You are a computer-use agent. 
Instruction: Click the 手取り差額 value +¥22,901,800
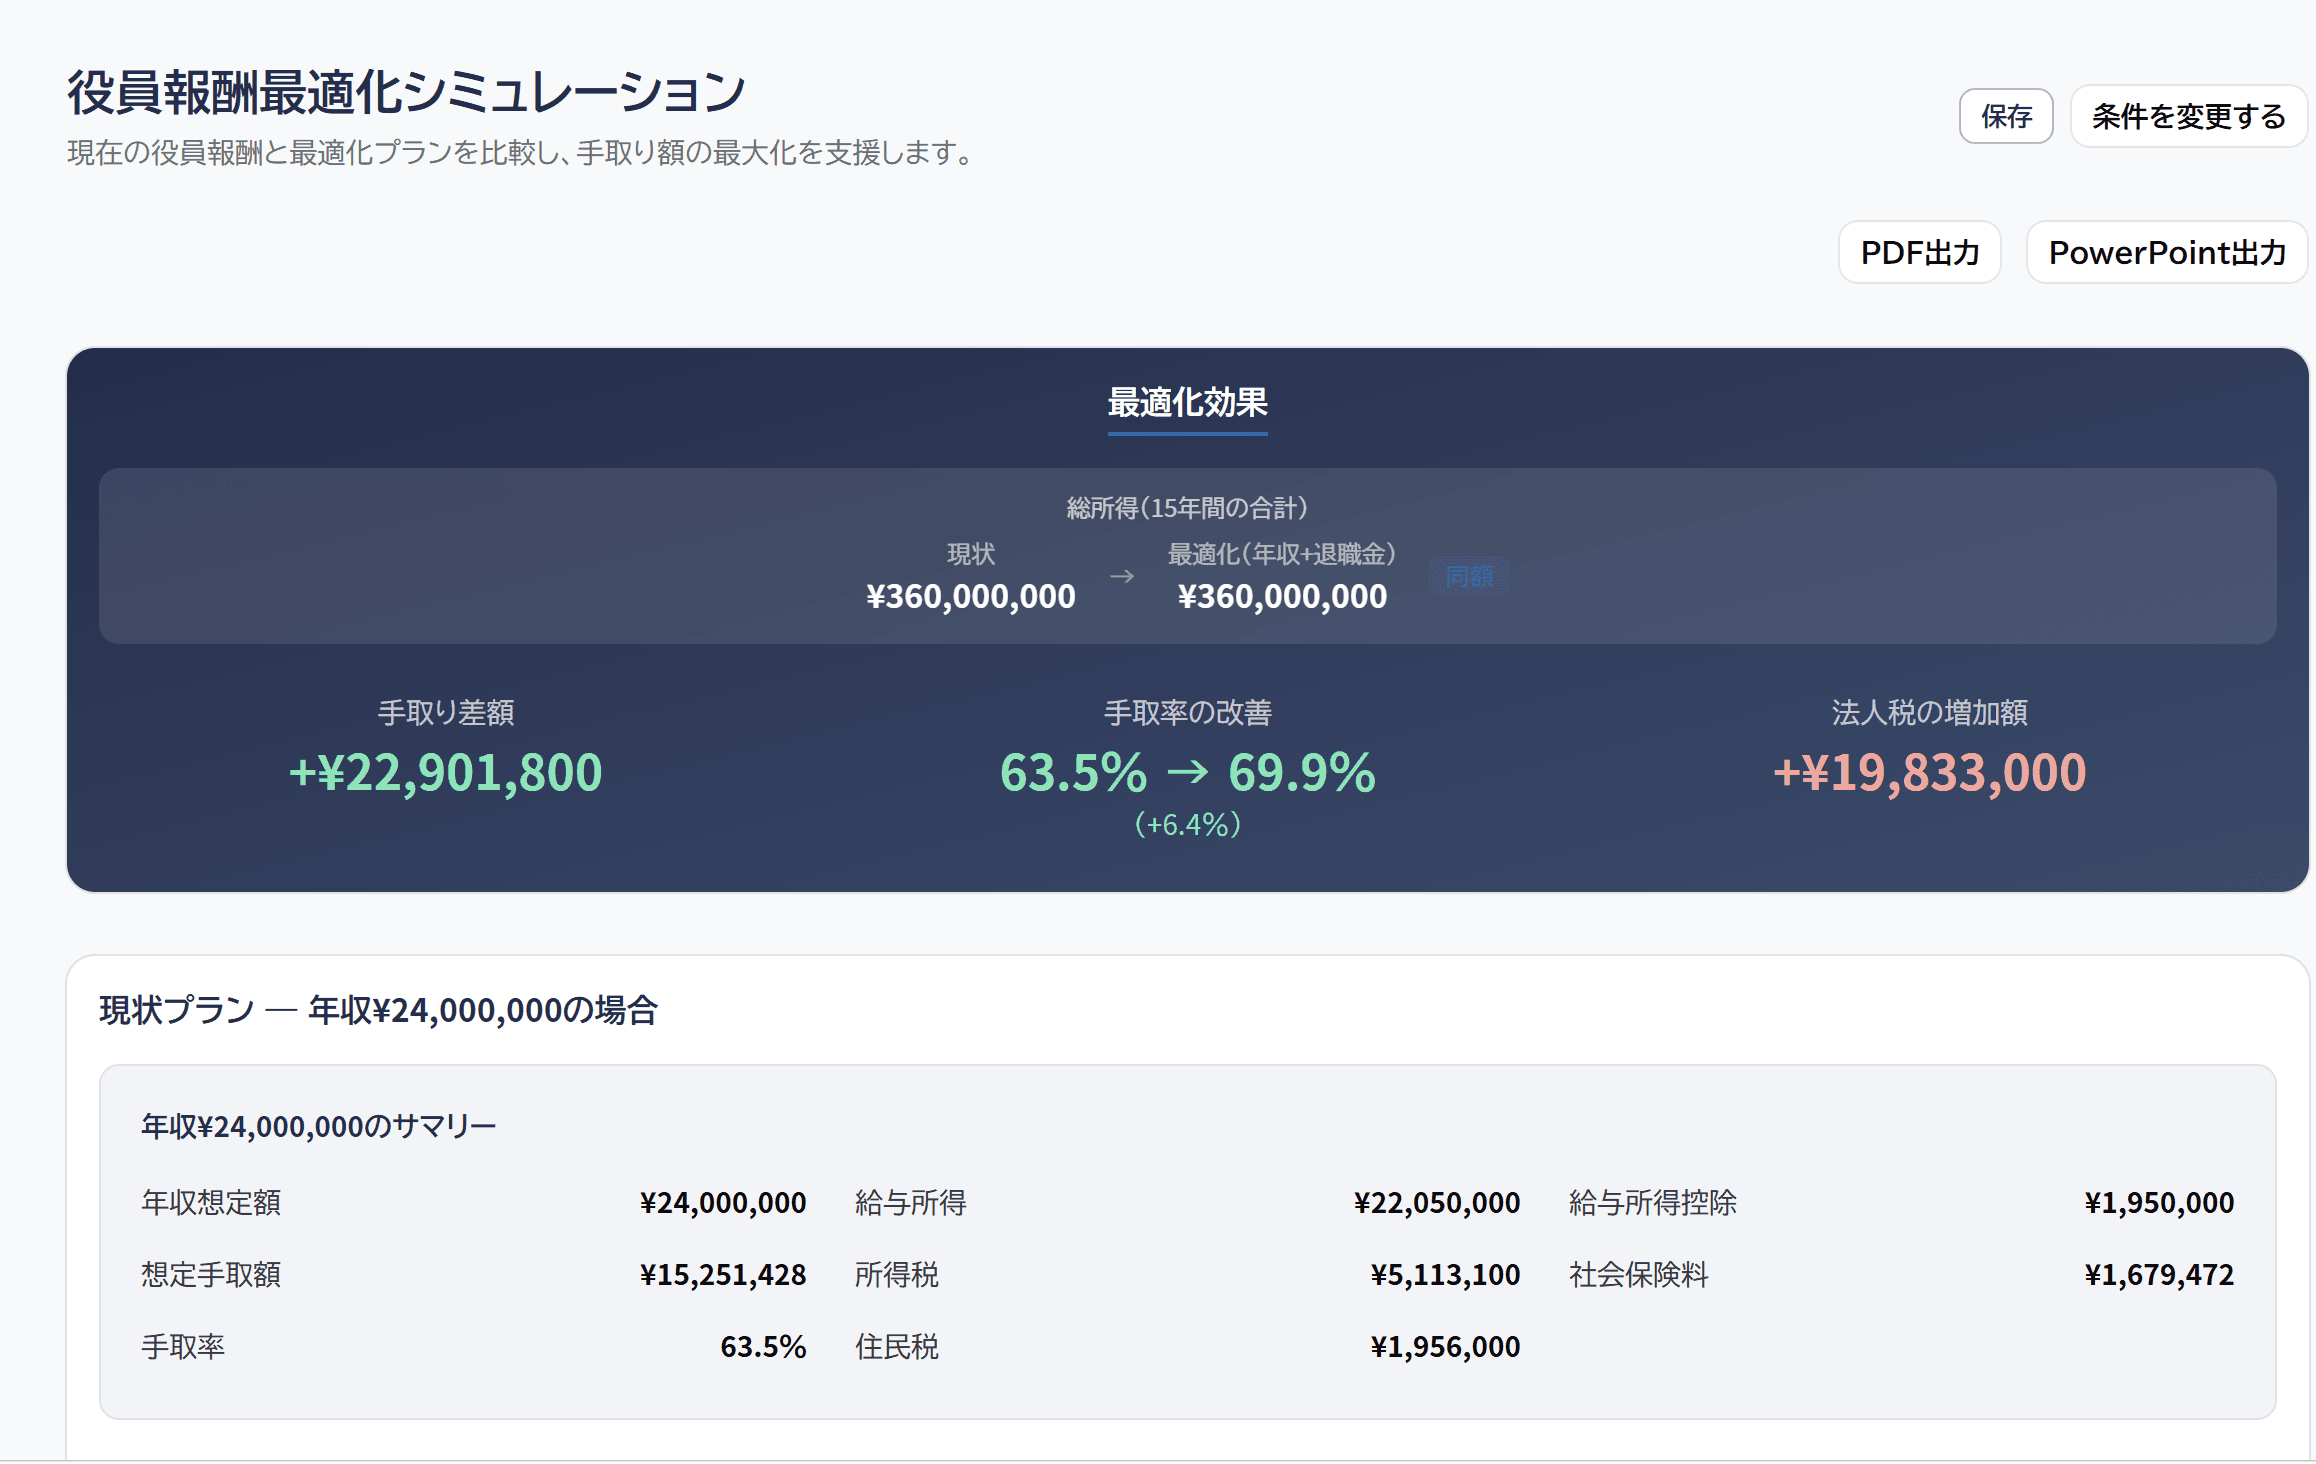pos(445,773)
